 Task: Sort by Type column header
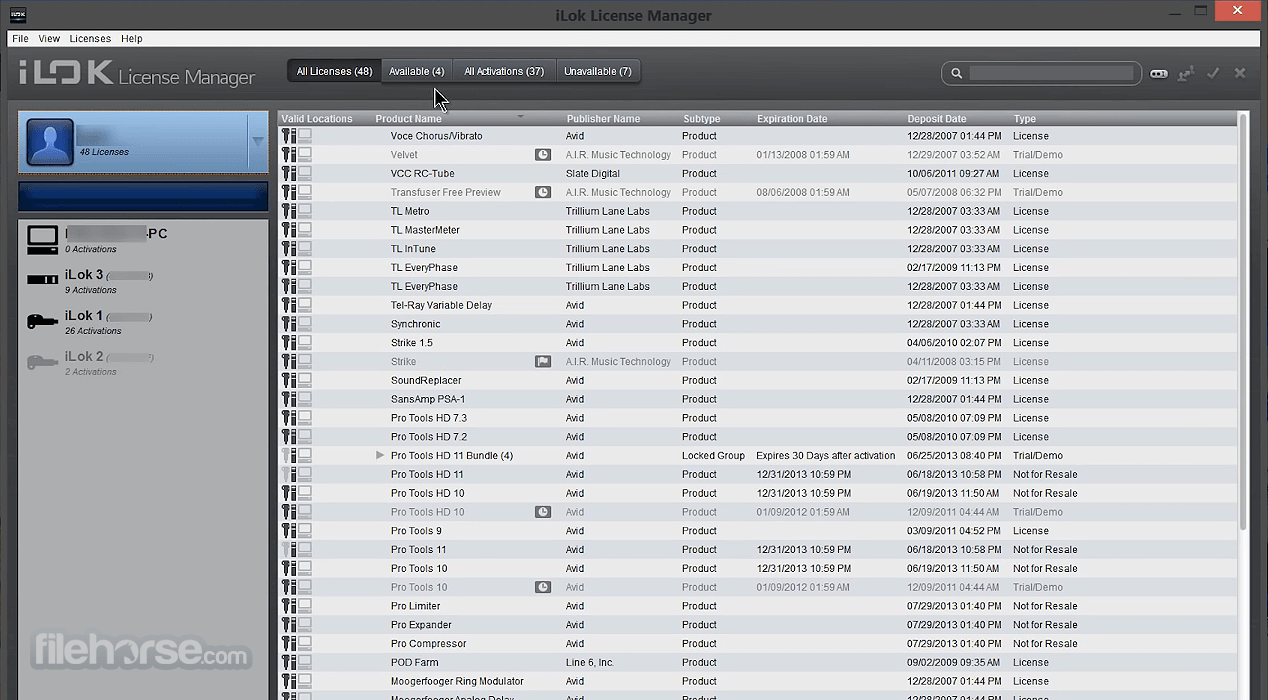pos(1024,119)
